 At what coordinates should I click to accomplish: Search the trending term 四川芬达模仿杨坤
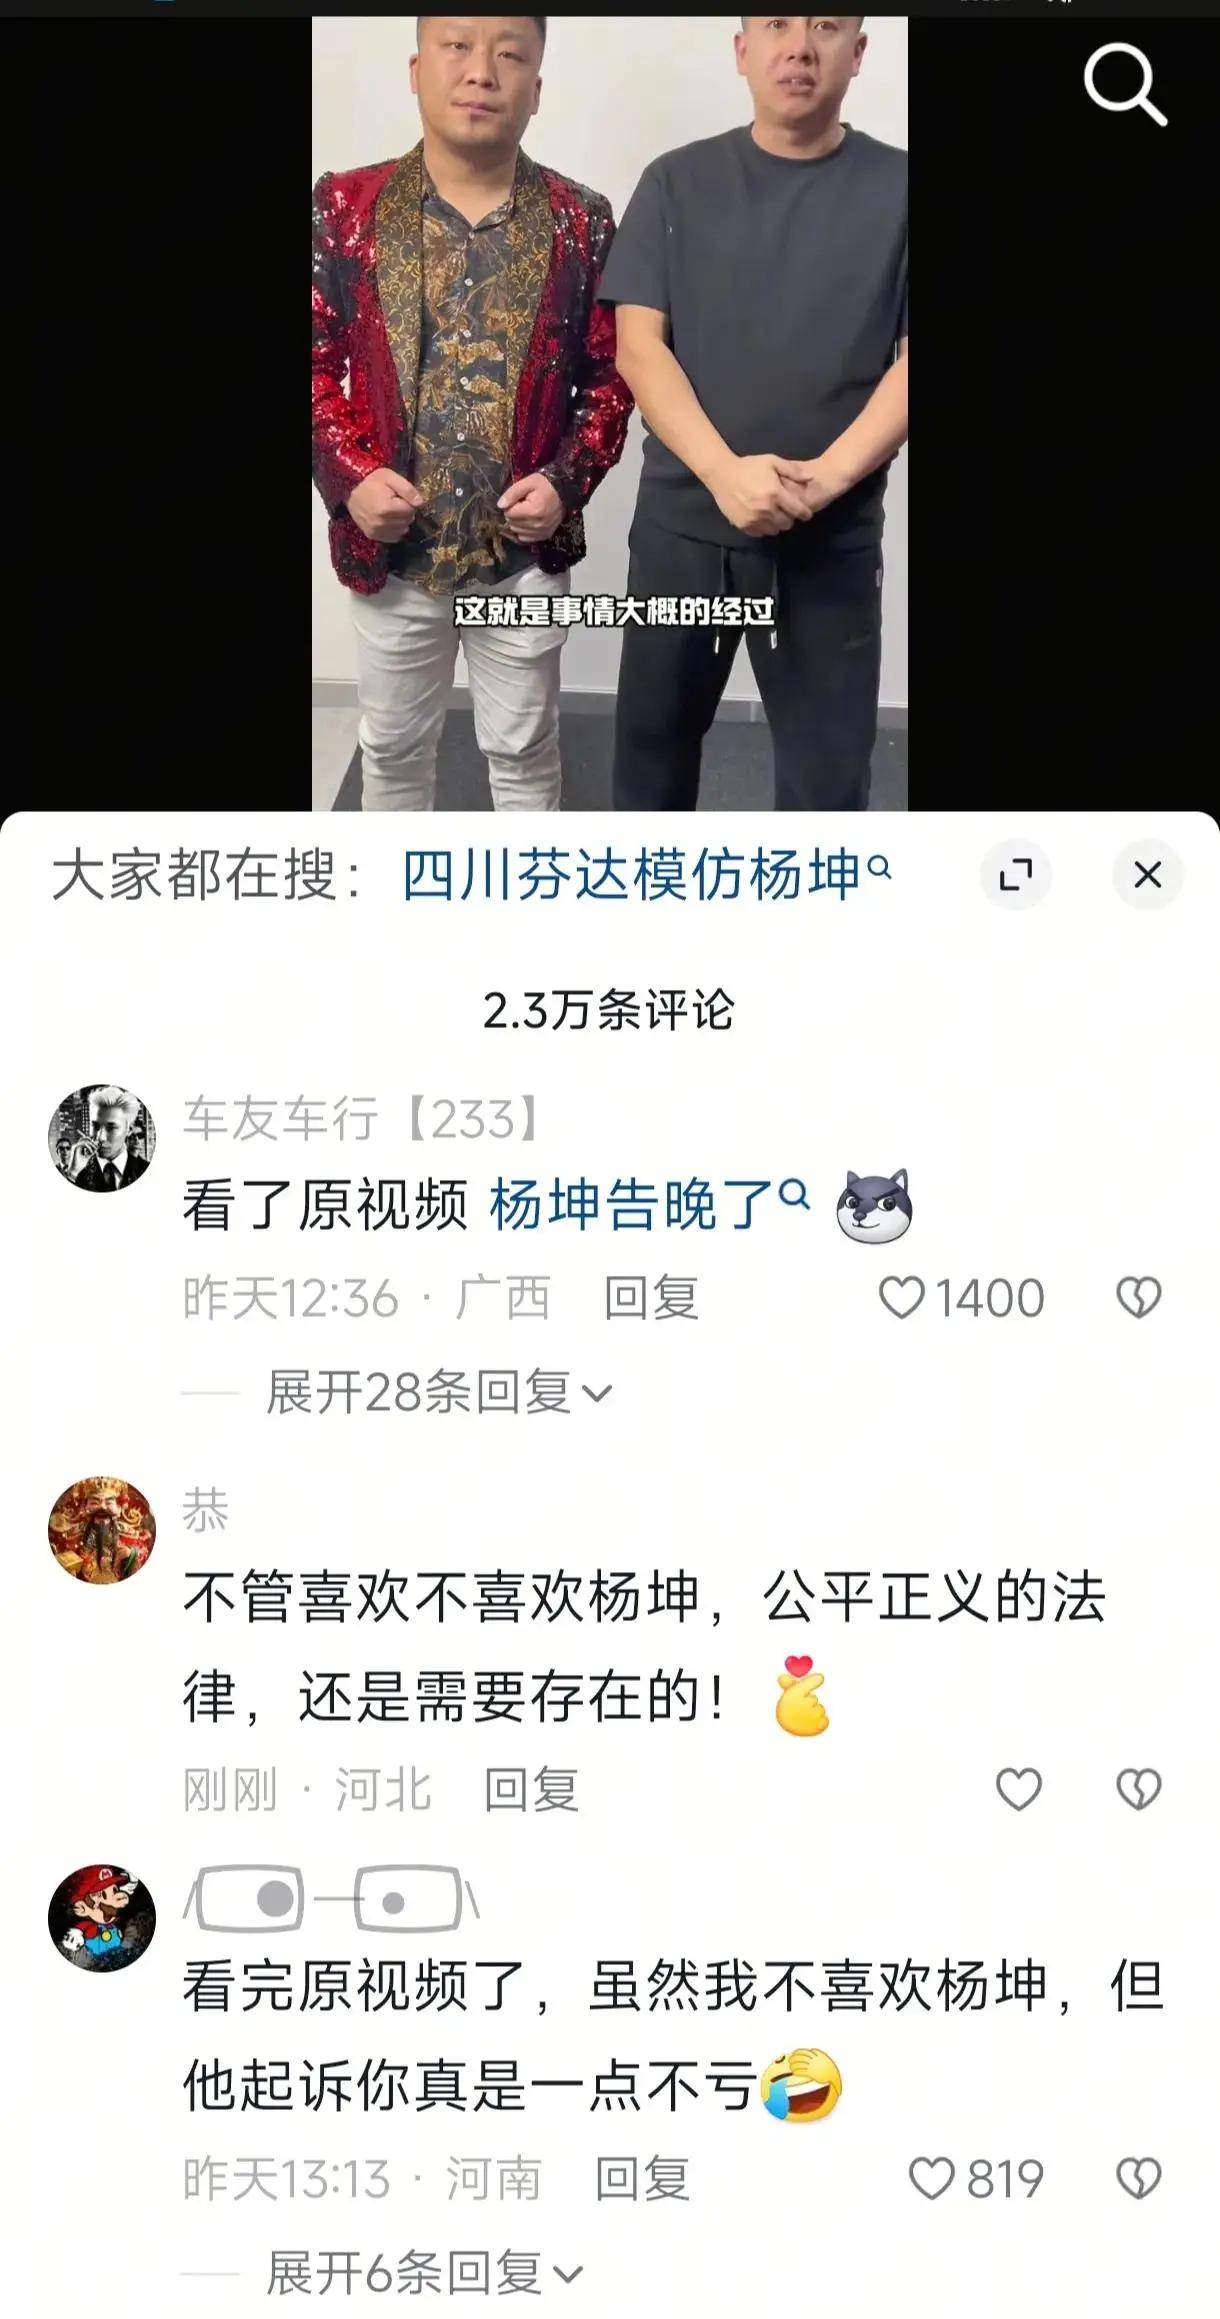click(x=646, y=875)
